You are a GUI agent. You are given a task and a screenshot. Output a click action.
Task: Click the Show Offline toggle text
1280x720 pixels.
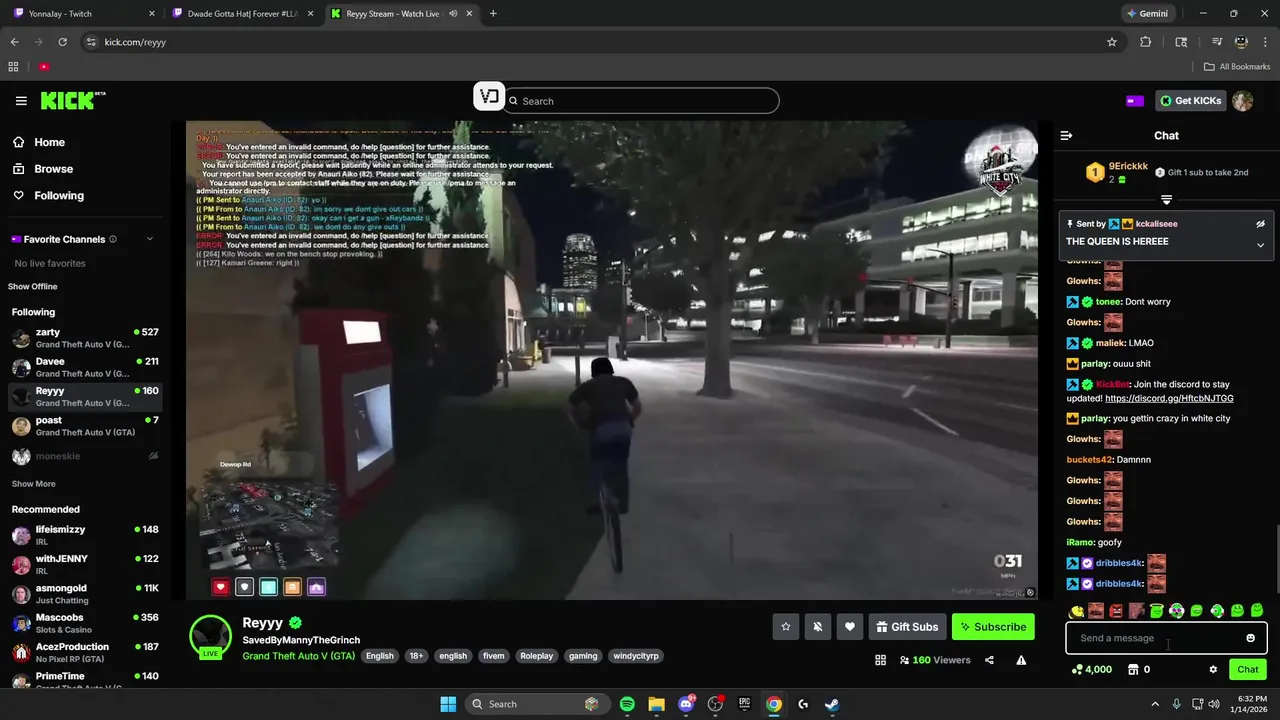pyautogui.click(x=33, y=287)
